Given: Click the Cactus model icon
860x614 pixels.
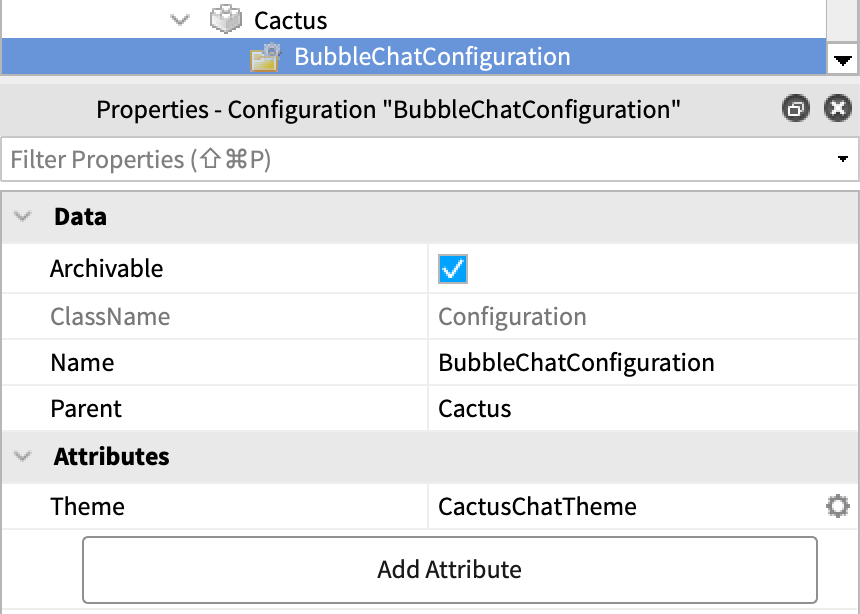Looking at the screenshot, I should click(x=224, y=20).
